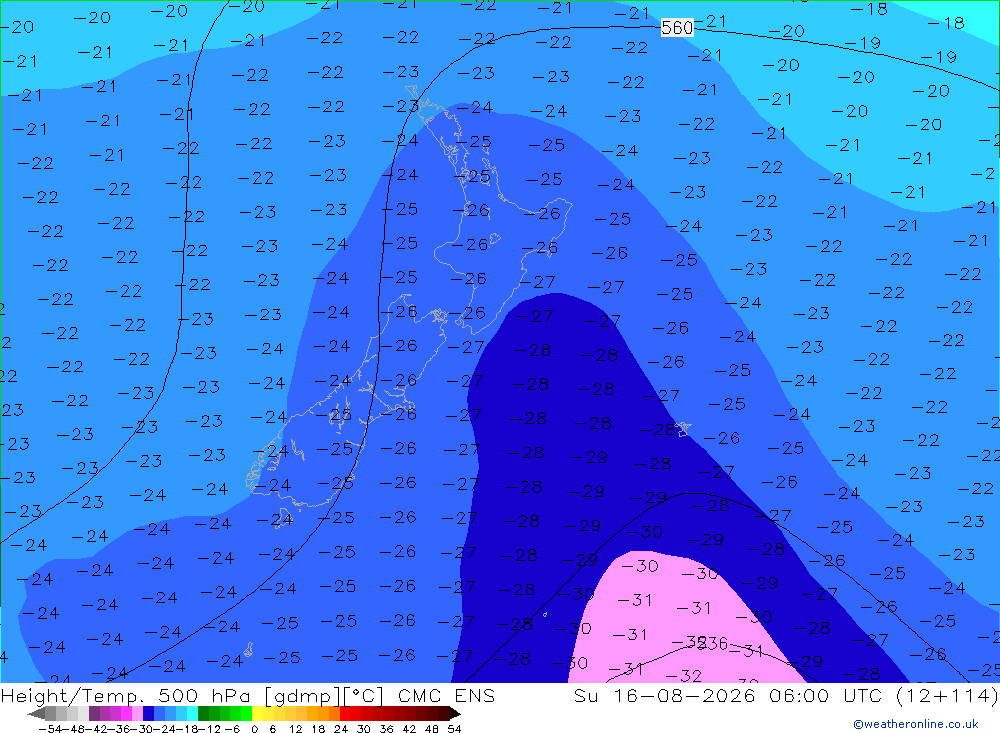Click the "[°C]" unit label in title

tap(364, 696)
